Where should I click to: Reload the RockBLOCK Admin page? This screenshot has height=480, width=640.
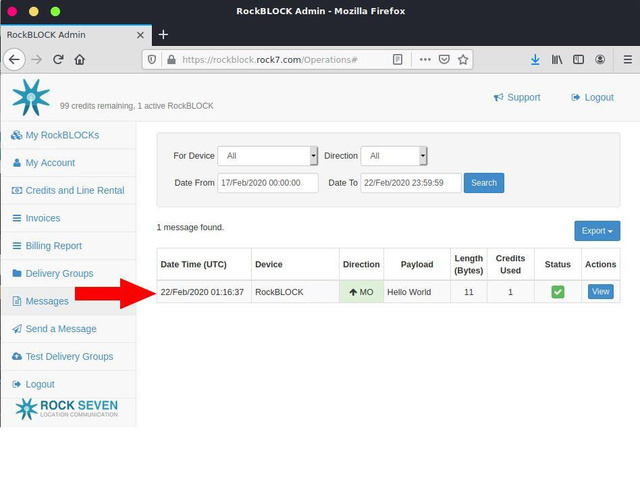pyautogui.click(x=58, y=60)
